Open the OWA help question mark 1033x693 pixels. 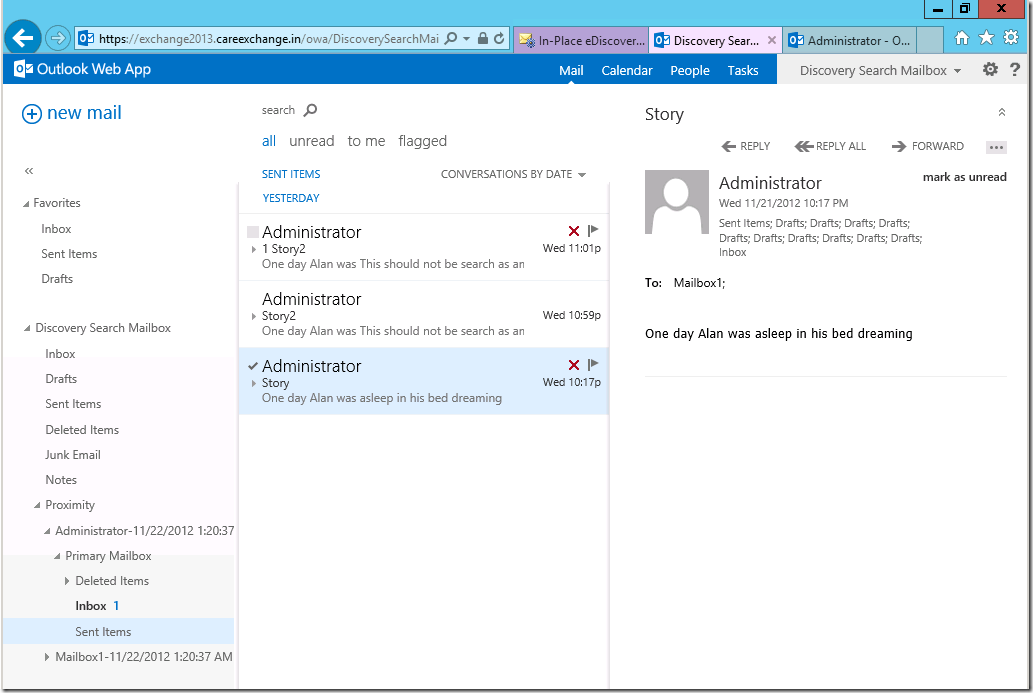pos(1015,69)
